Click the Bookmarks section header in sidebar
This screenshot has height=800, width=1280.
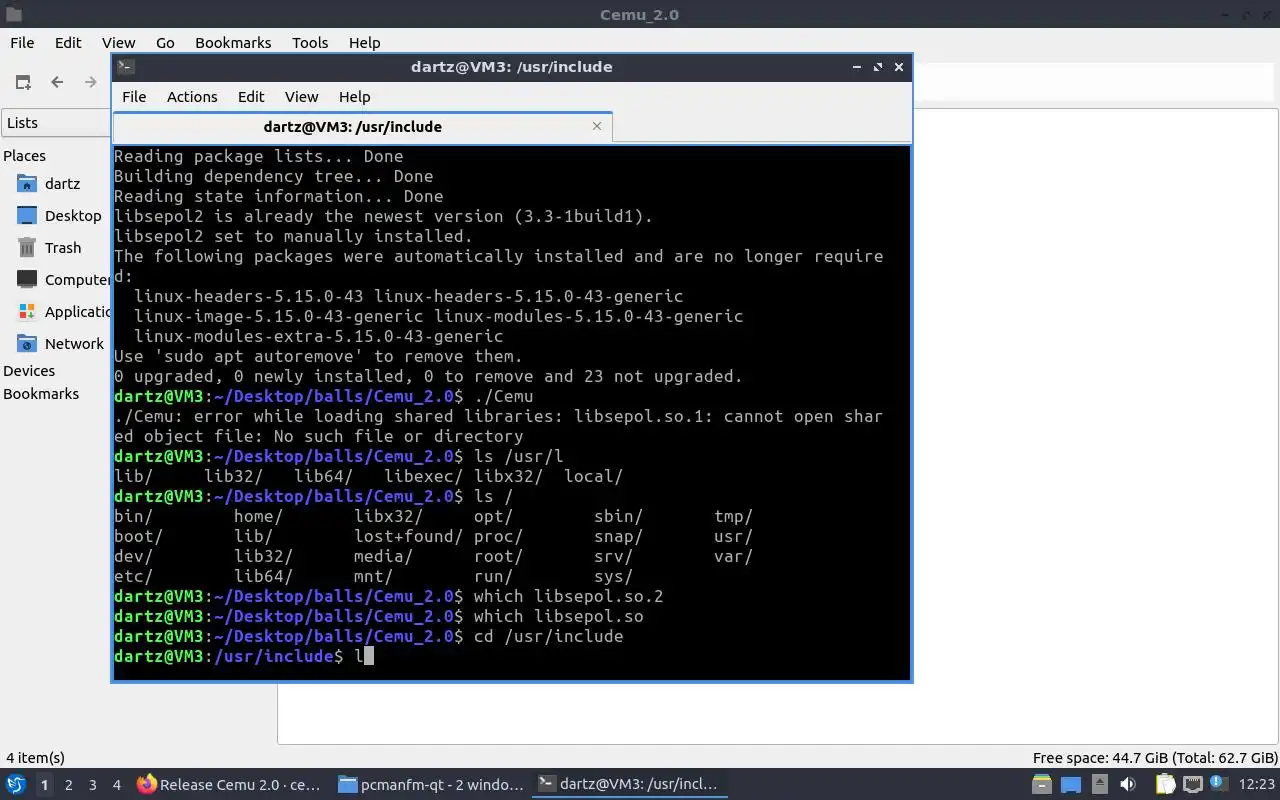click(41, 394)
